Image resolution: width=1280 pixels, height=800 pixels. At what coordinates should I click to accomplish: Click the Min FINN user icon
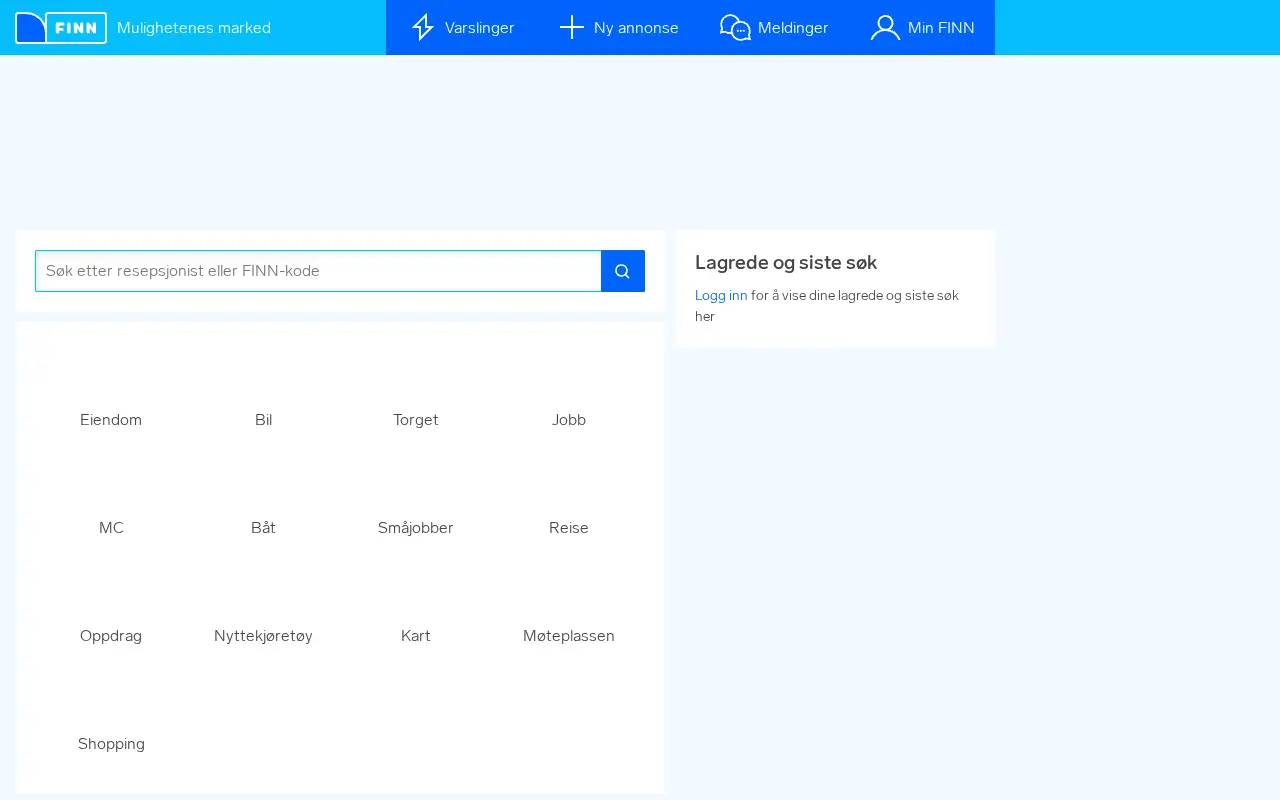click(885, 27)
